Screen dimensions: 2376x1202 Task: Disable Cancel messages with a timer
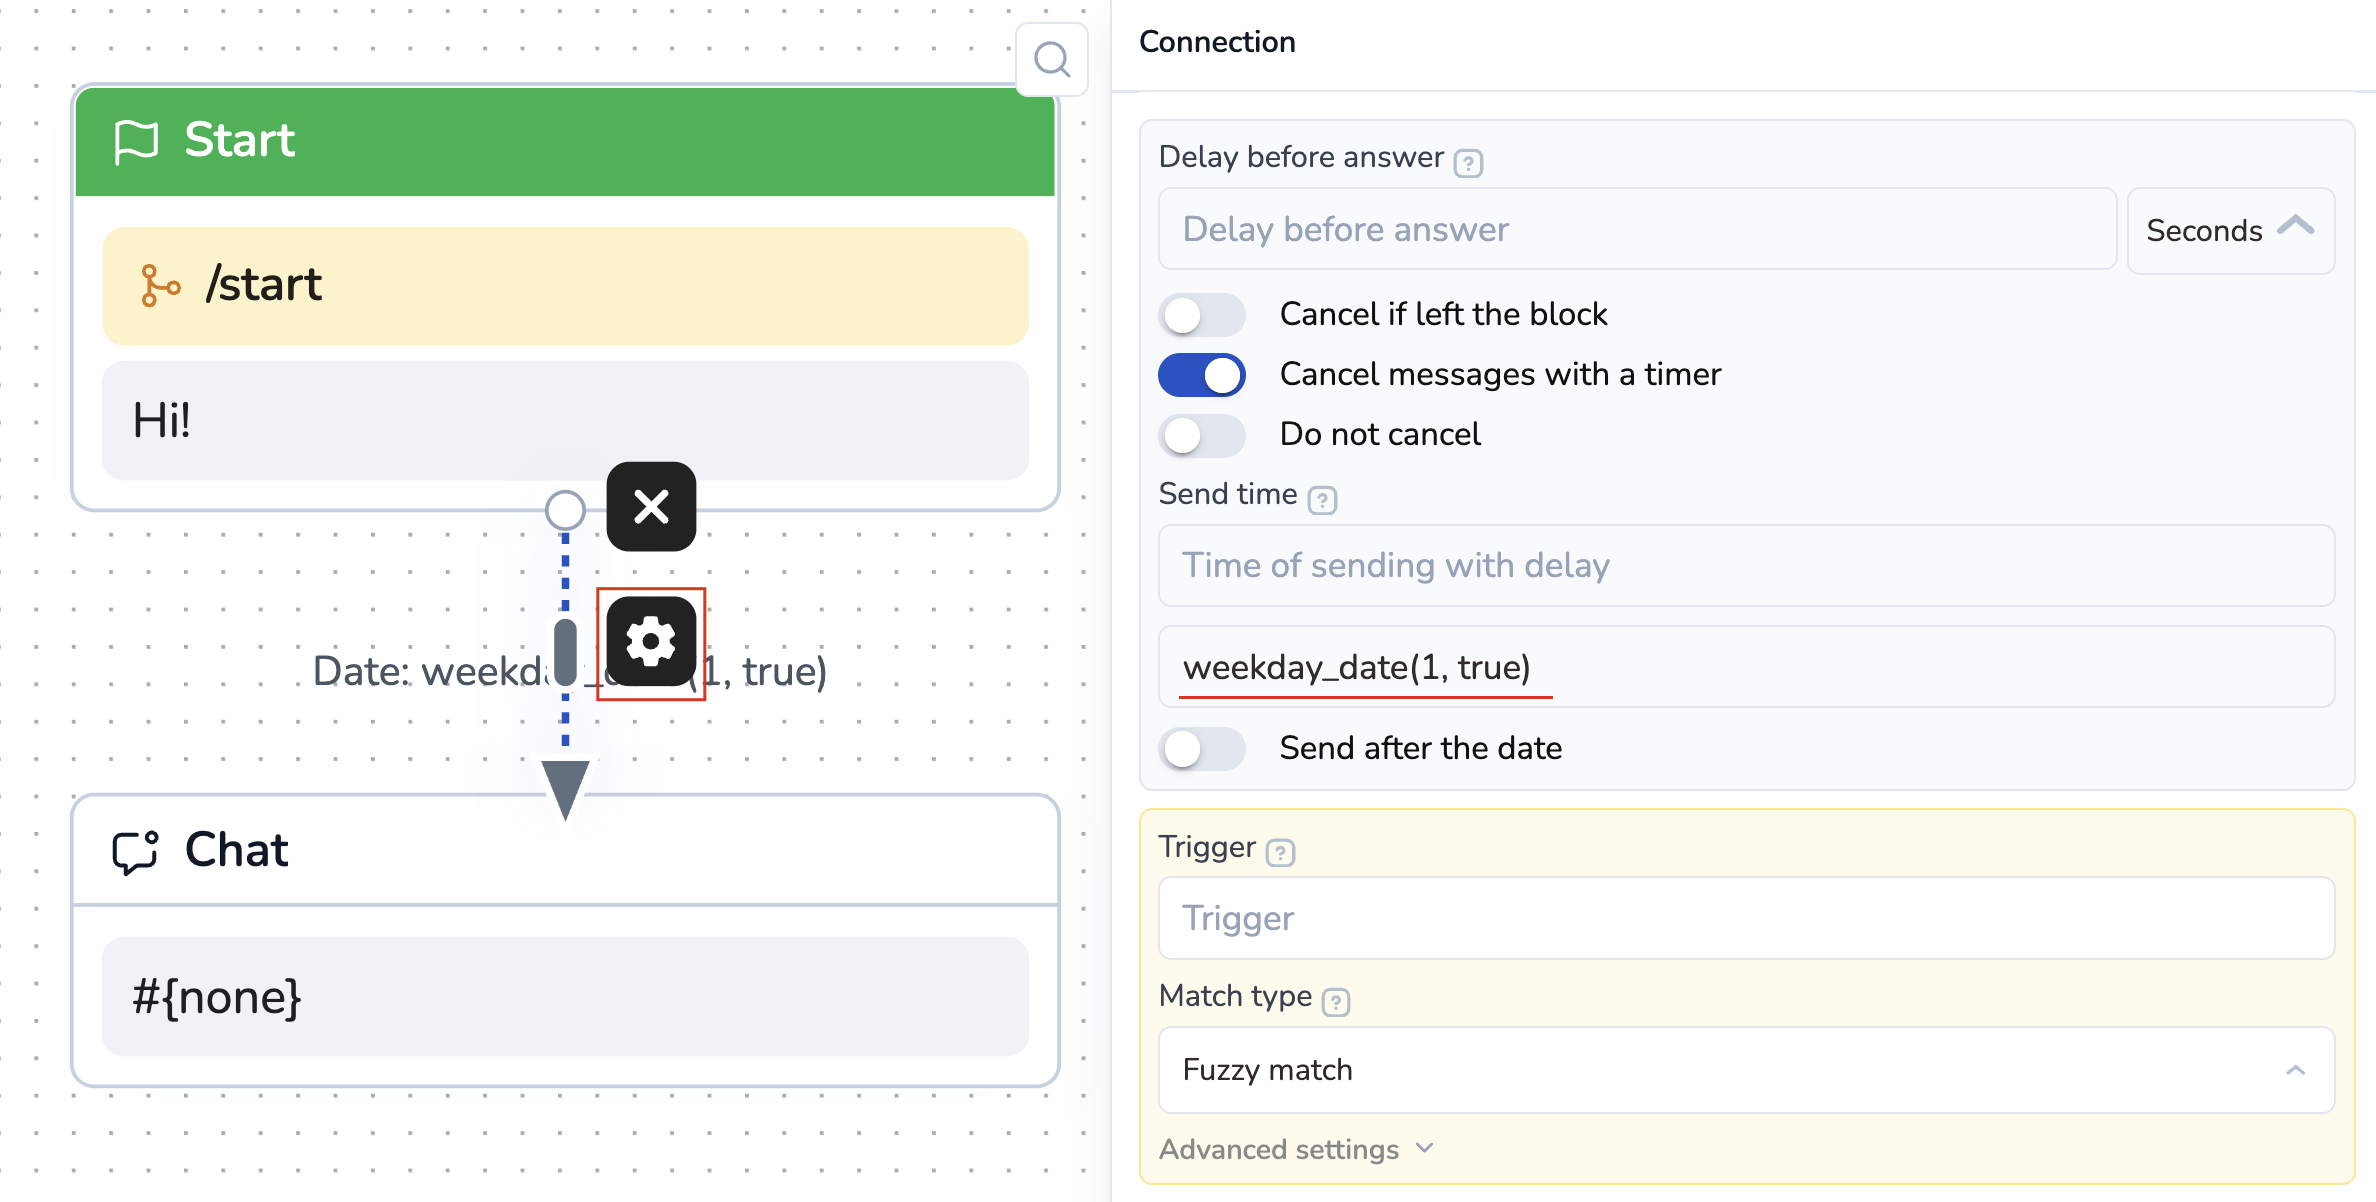1202,376
